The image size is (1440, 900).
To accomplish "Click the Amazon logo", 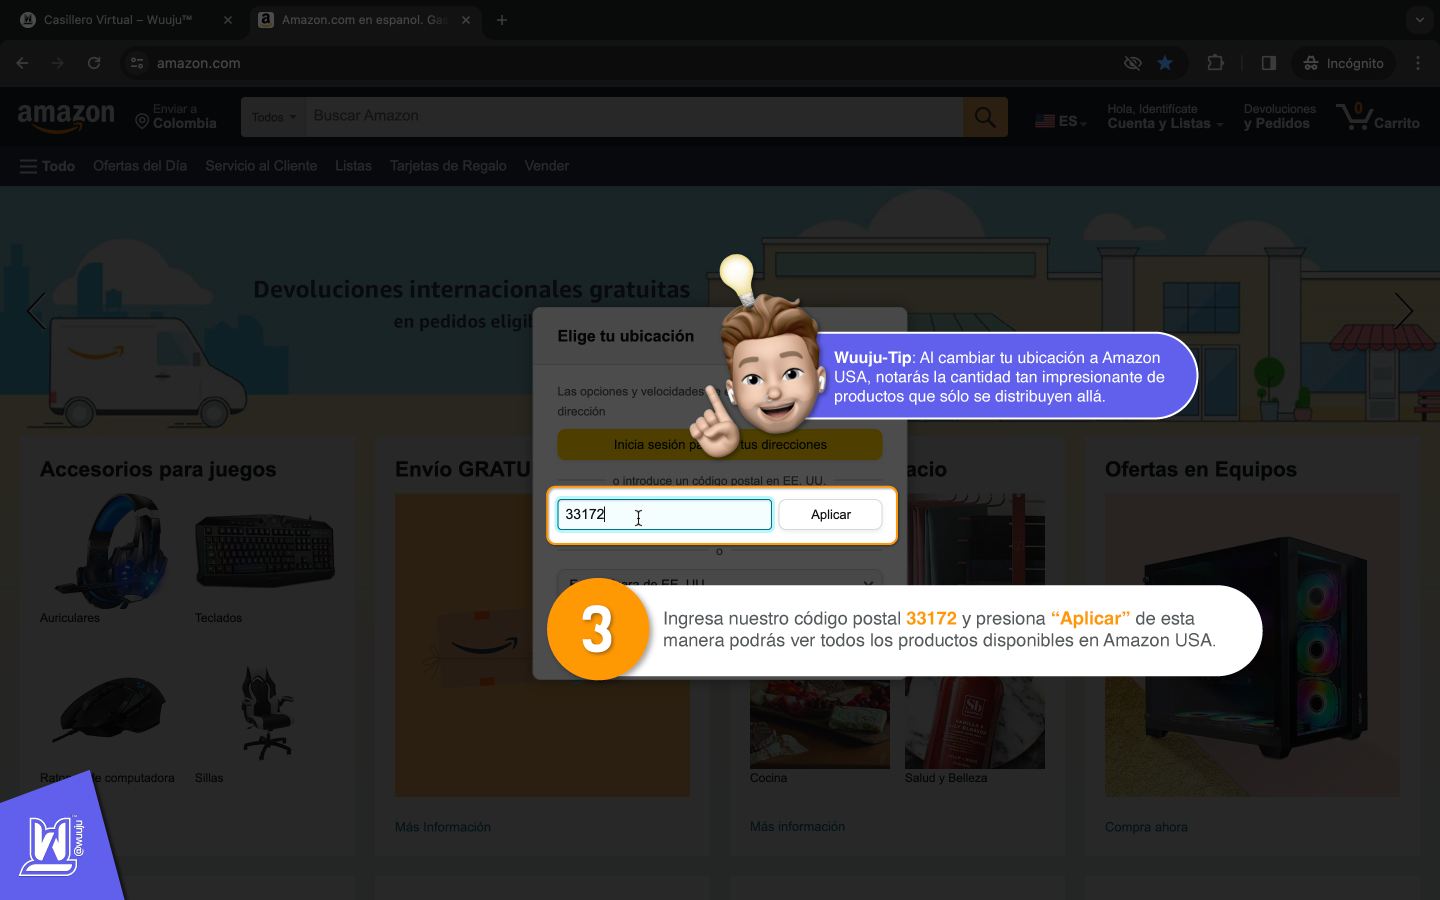I will pos(66,117).
